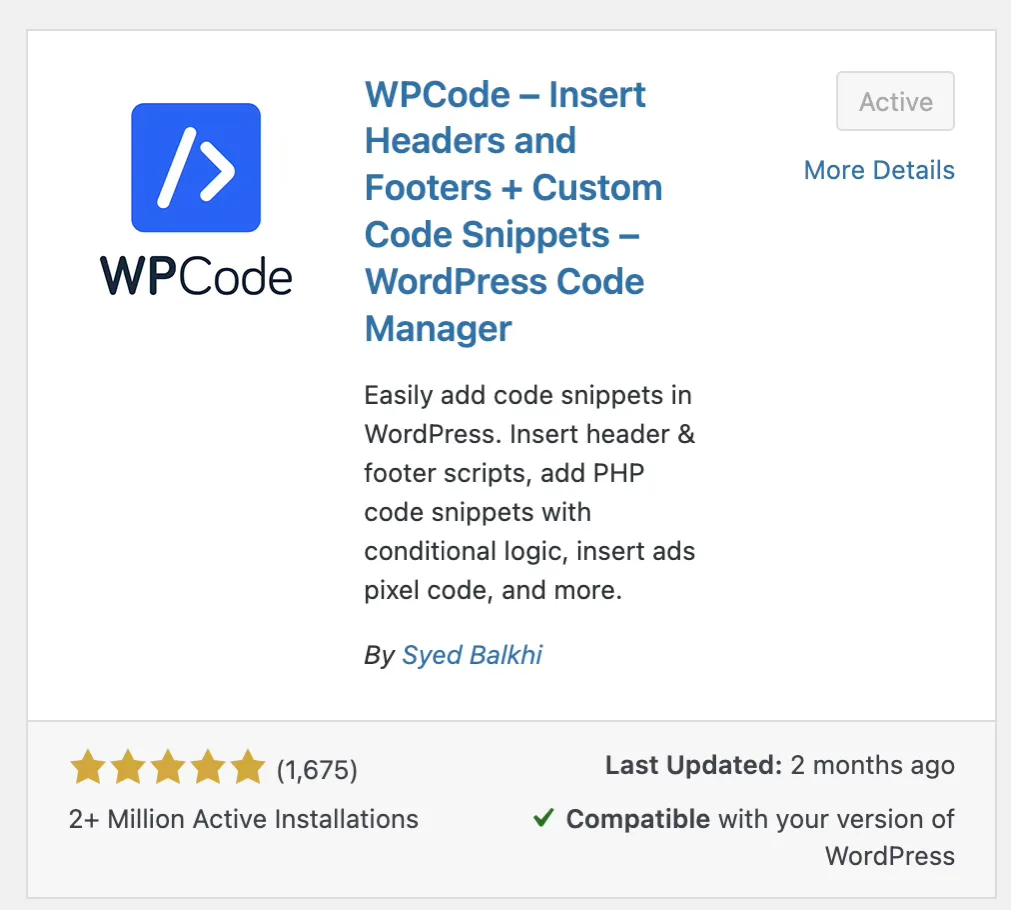Open the More Details popup
Image resolution: width=1011 pixels, height=910 pixels.
878,170
